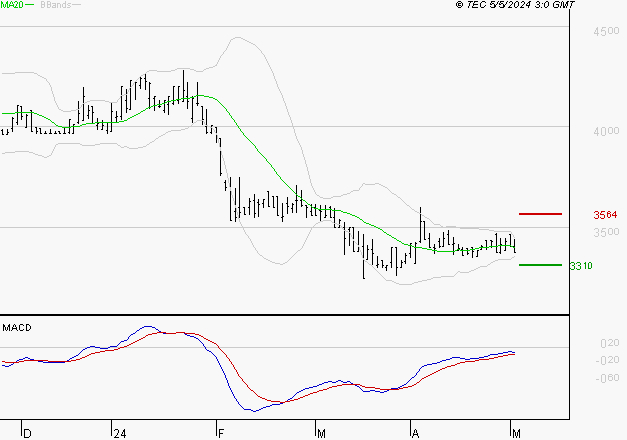The image size is (627, 440).
Task: Click the 24 year marker on time axis
Action: (120, 434)
